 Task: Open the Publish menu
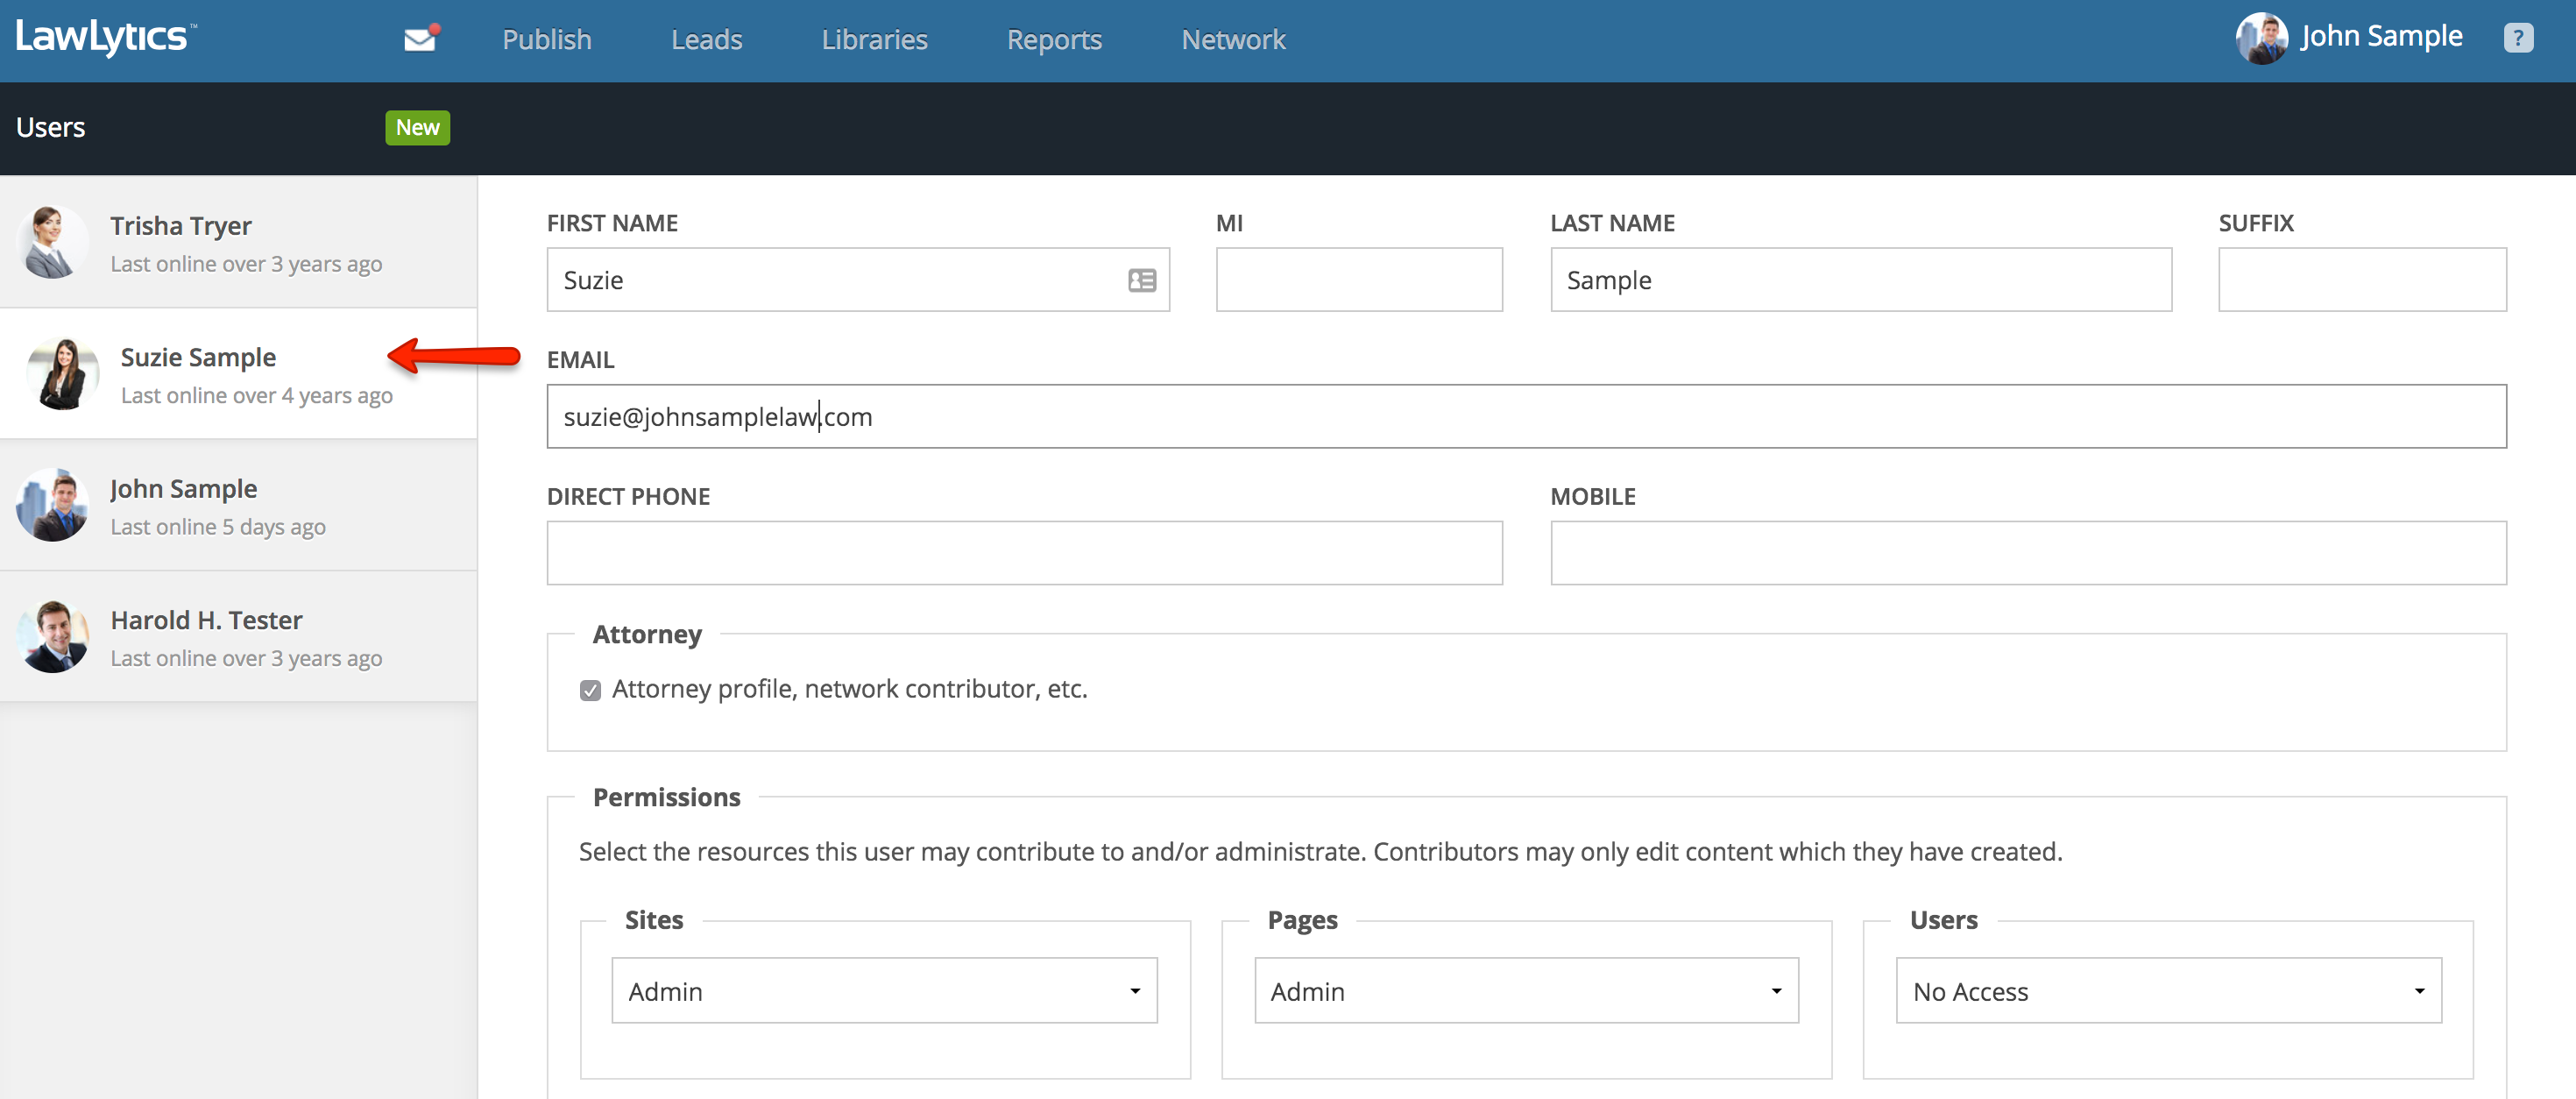[x=546, y=39]
